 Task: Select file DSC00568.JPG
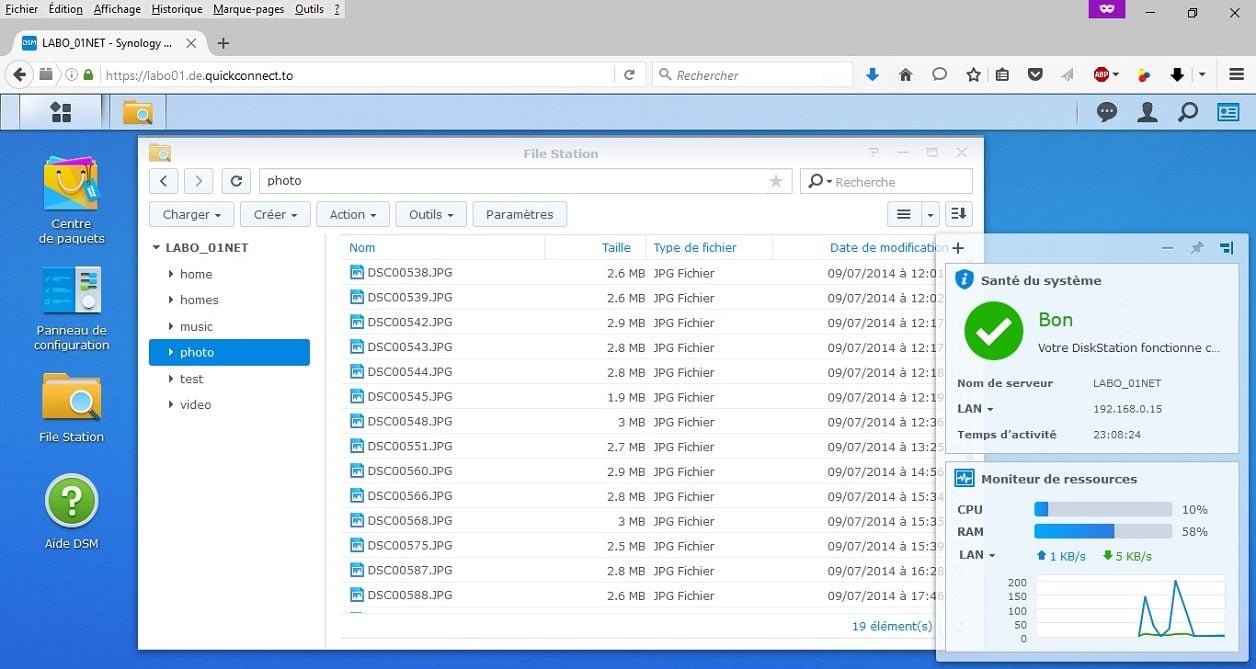[x=410, y=521]
